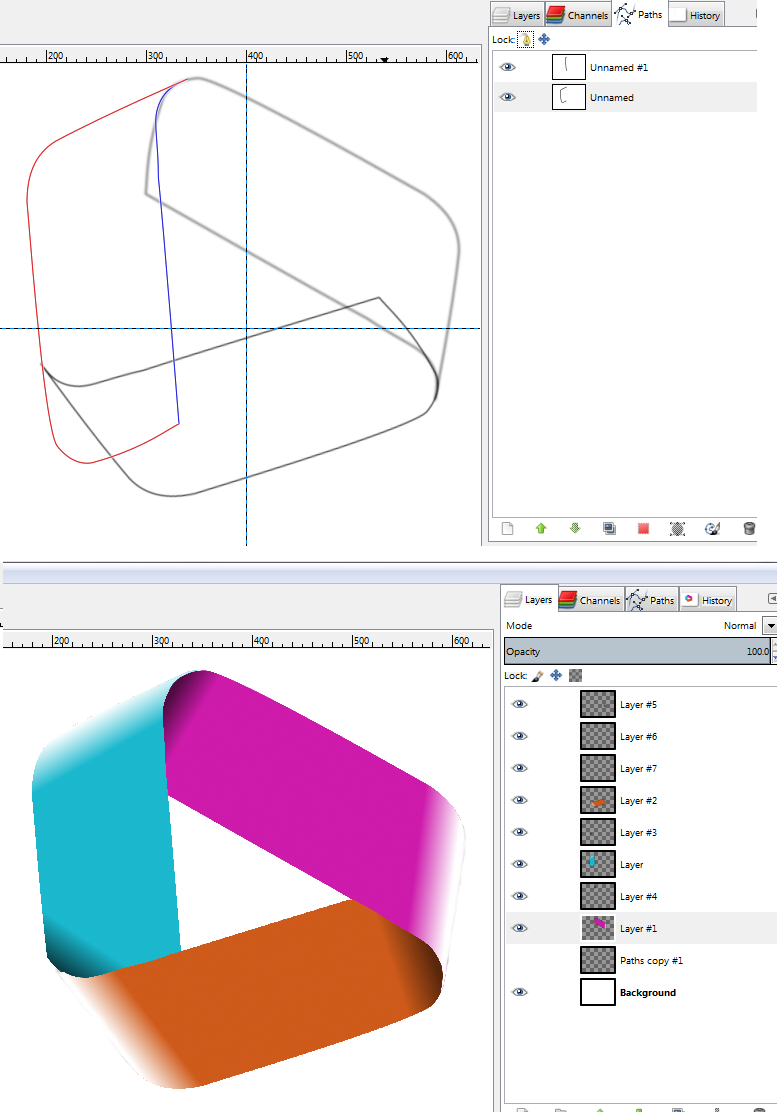Toggle lock pixels brush icon in Layers dialog

537,676
